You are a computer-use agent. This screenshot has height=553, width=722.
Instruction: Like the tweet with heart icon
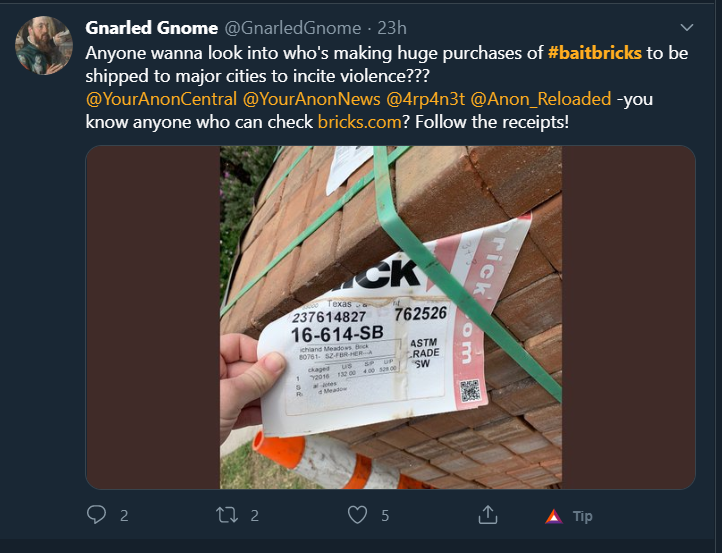point(357,515)
